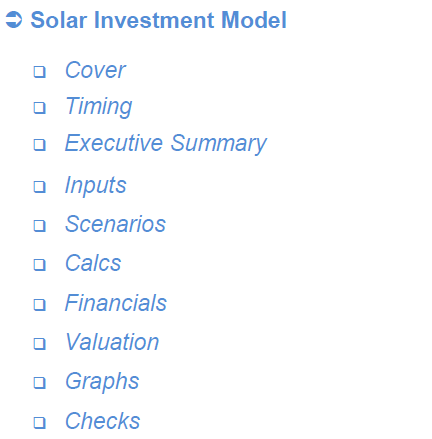The width and height of the screenshot is (432, 439).
Task: Open the Executive Summary item
Action: point(166,143)
